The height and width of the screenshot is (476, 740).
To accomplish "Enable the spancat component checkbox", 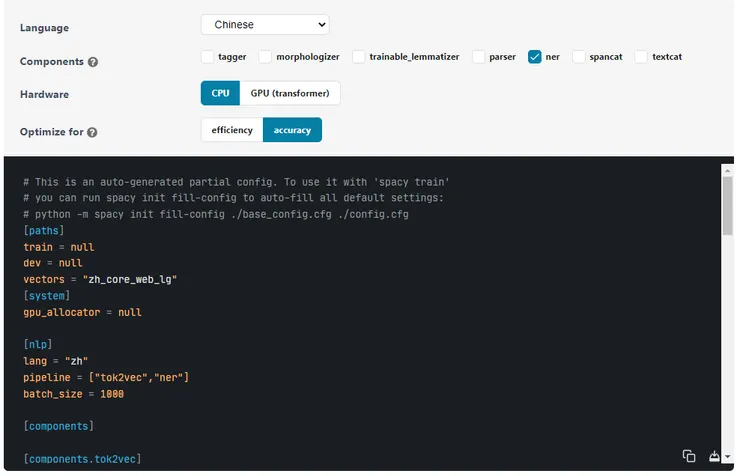I will (579, 57).
